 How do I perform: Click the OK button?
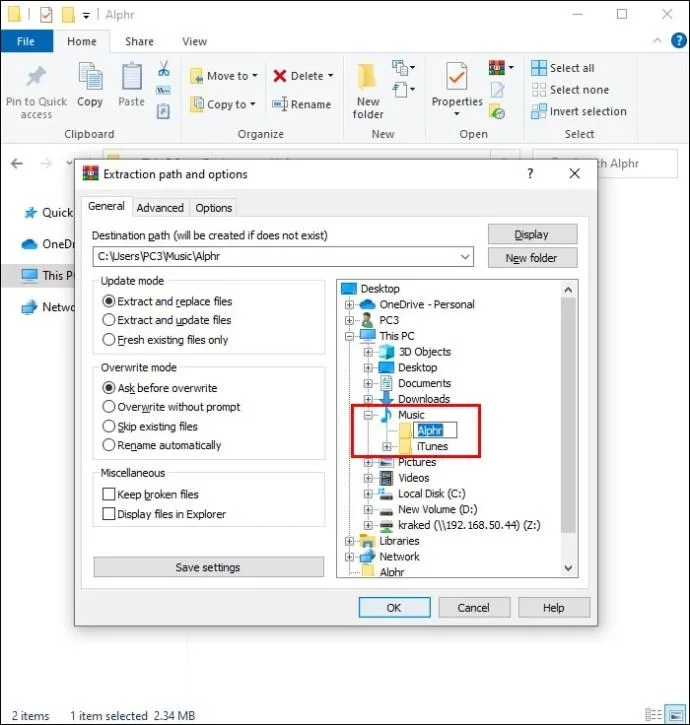[394, 608]
